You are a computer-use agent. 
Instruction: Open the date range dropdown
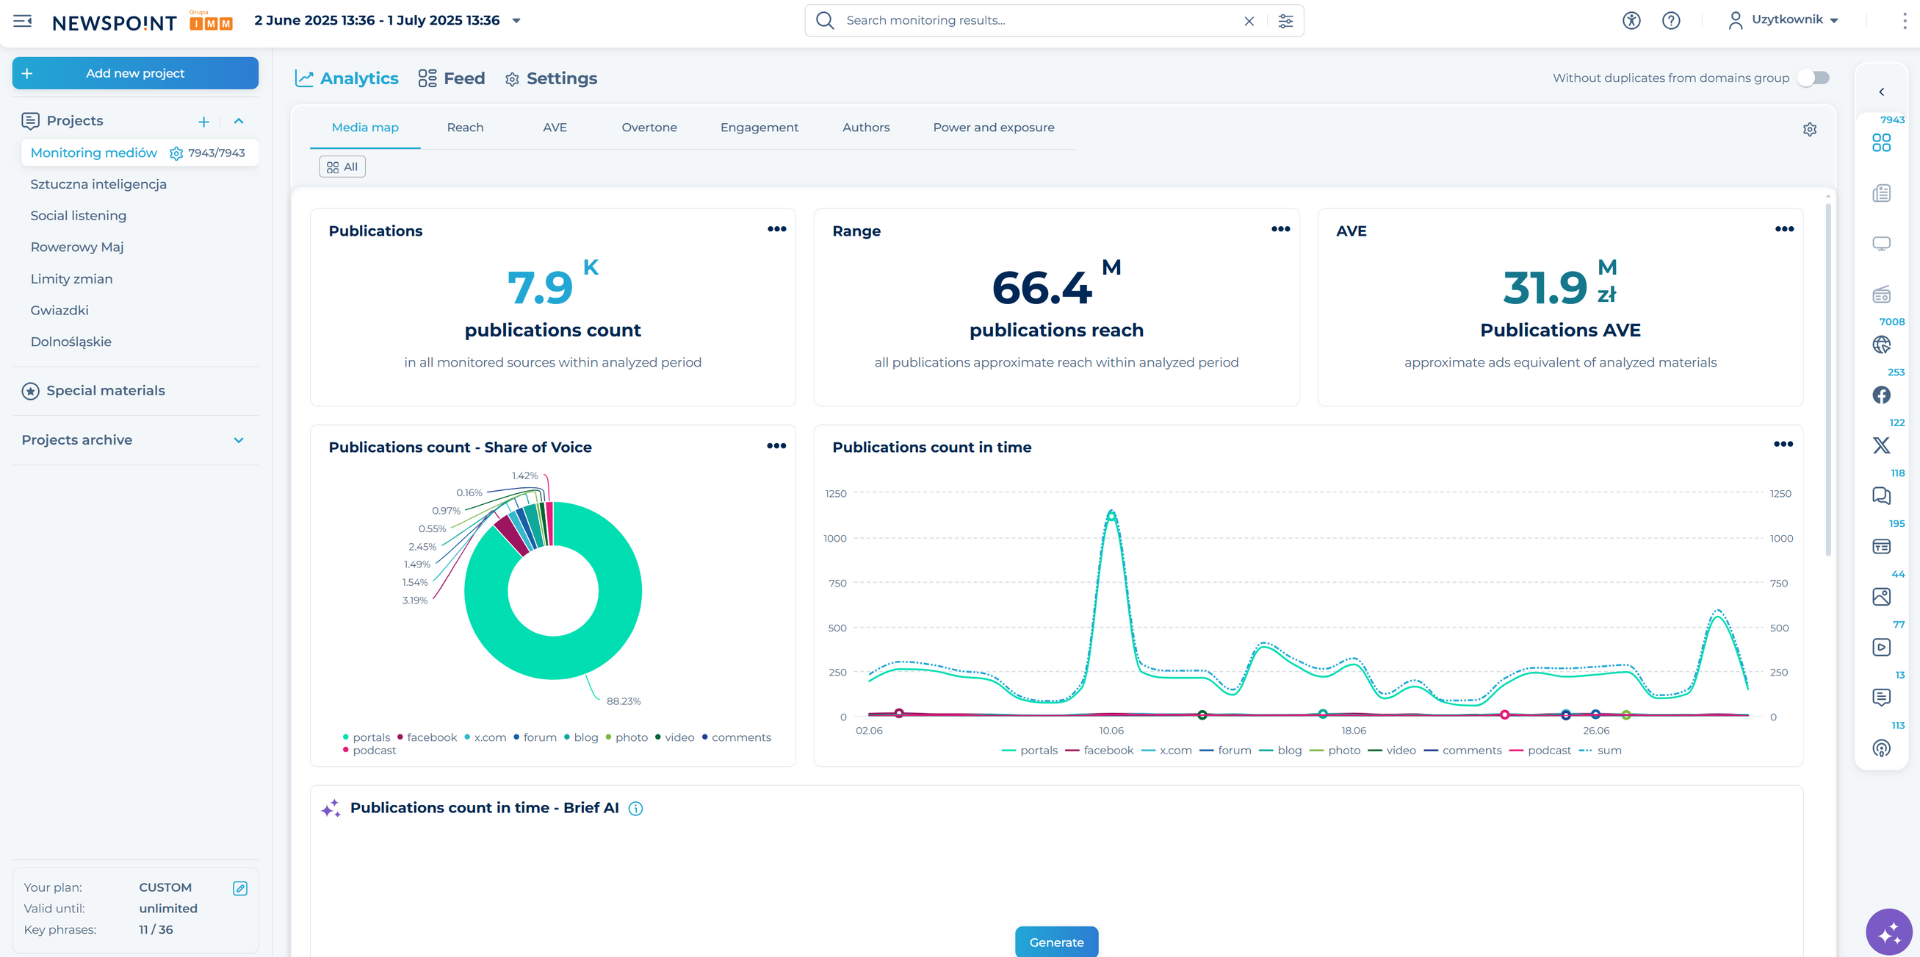516,21
